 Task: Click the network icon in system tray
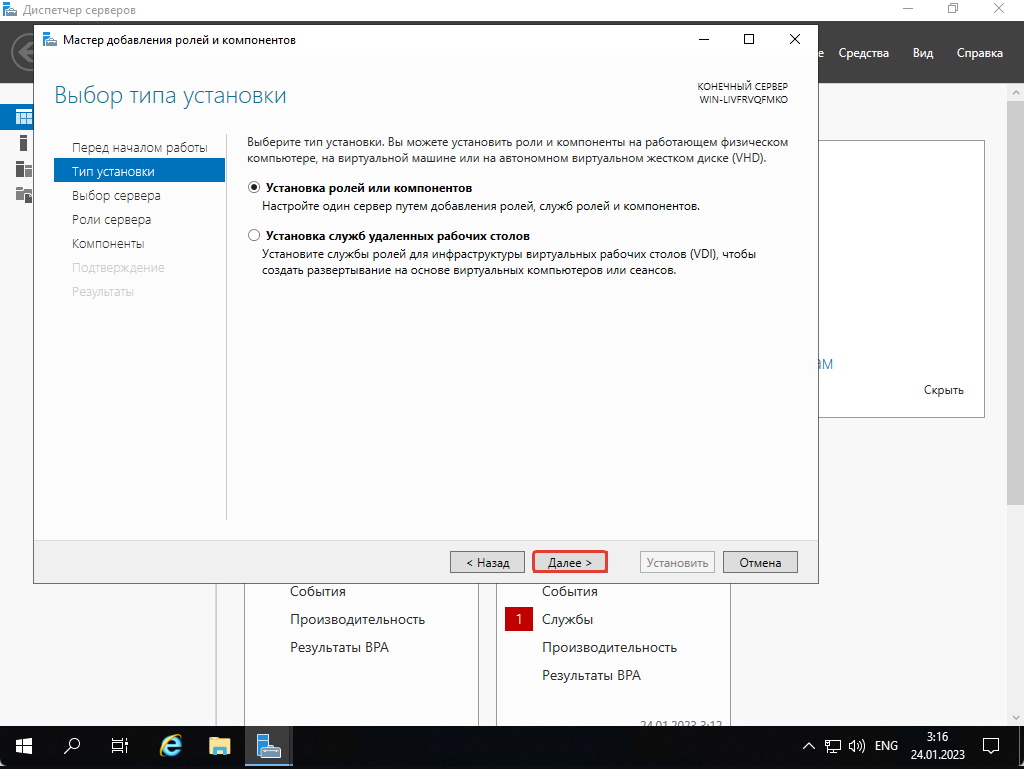832,747
